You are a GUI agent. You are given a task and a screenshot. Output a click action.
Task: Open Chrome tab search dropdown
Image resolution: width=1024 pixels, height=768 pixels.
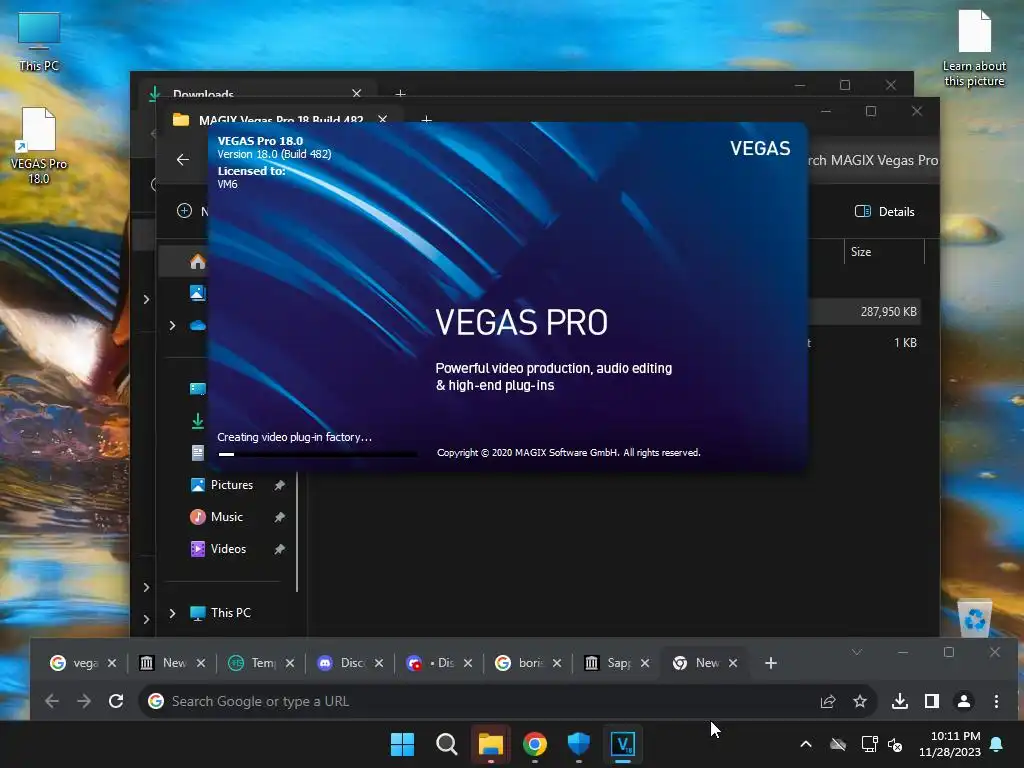857,652
